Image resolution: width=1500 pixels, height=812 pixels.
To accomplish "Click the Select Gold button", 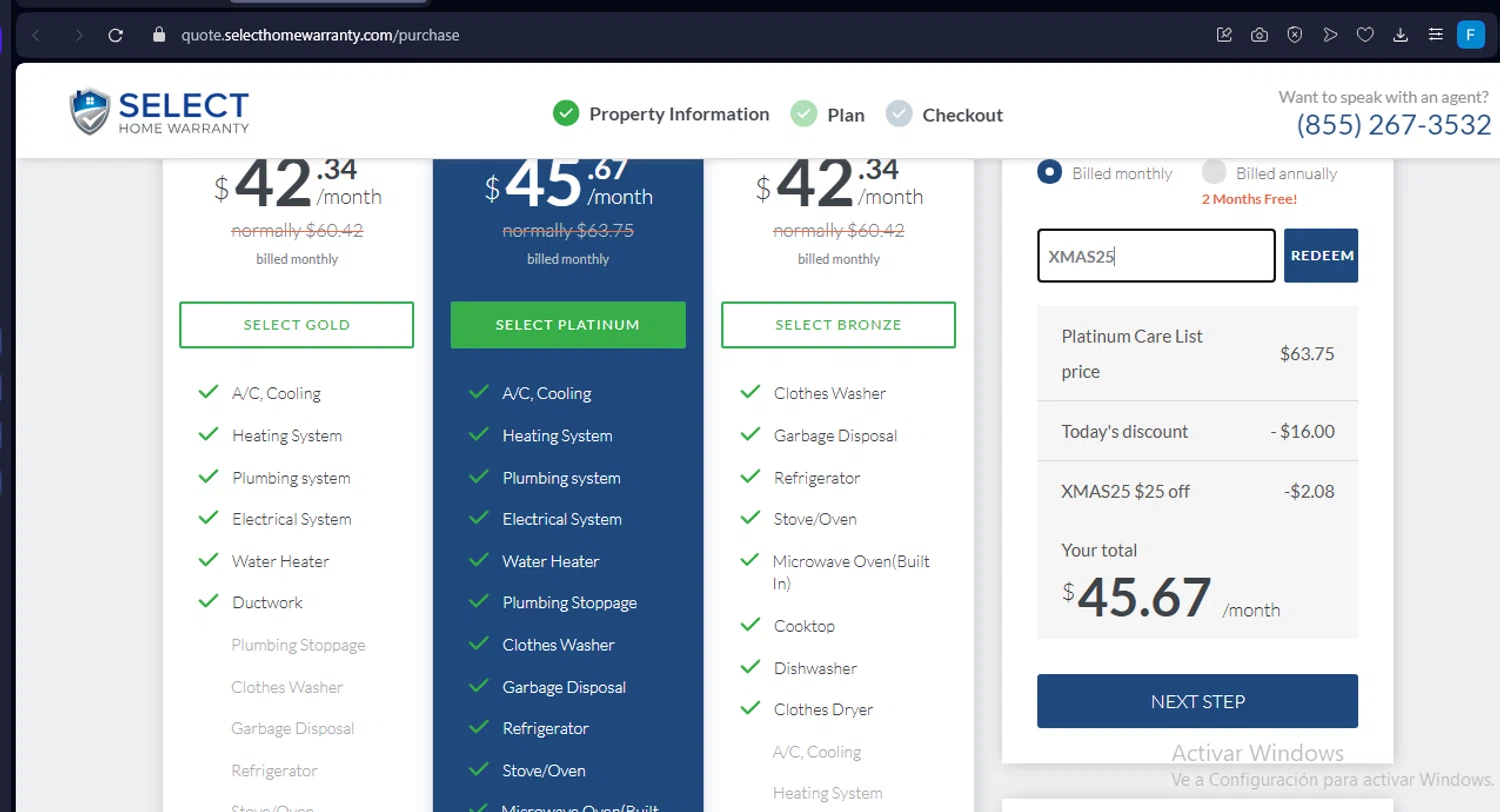I will click(x=296, y=325).
